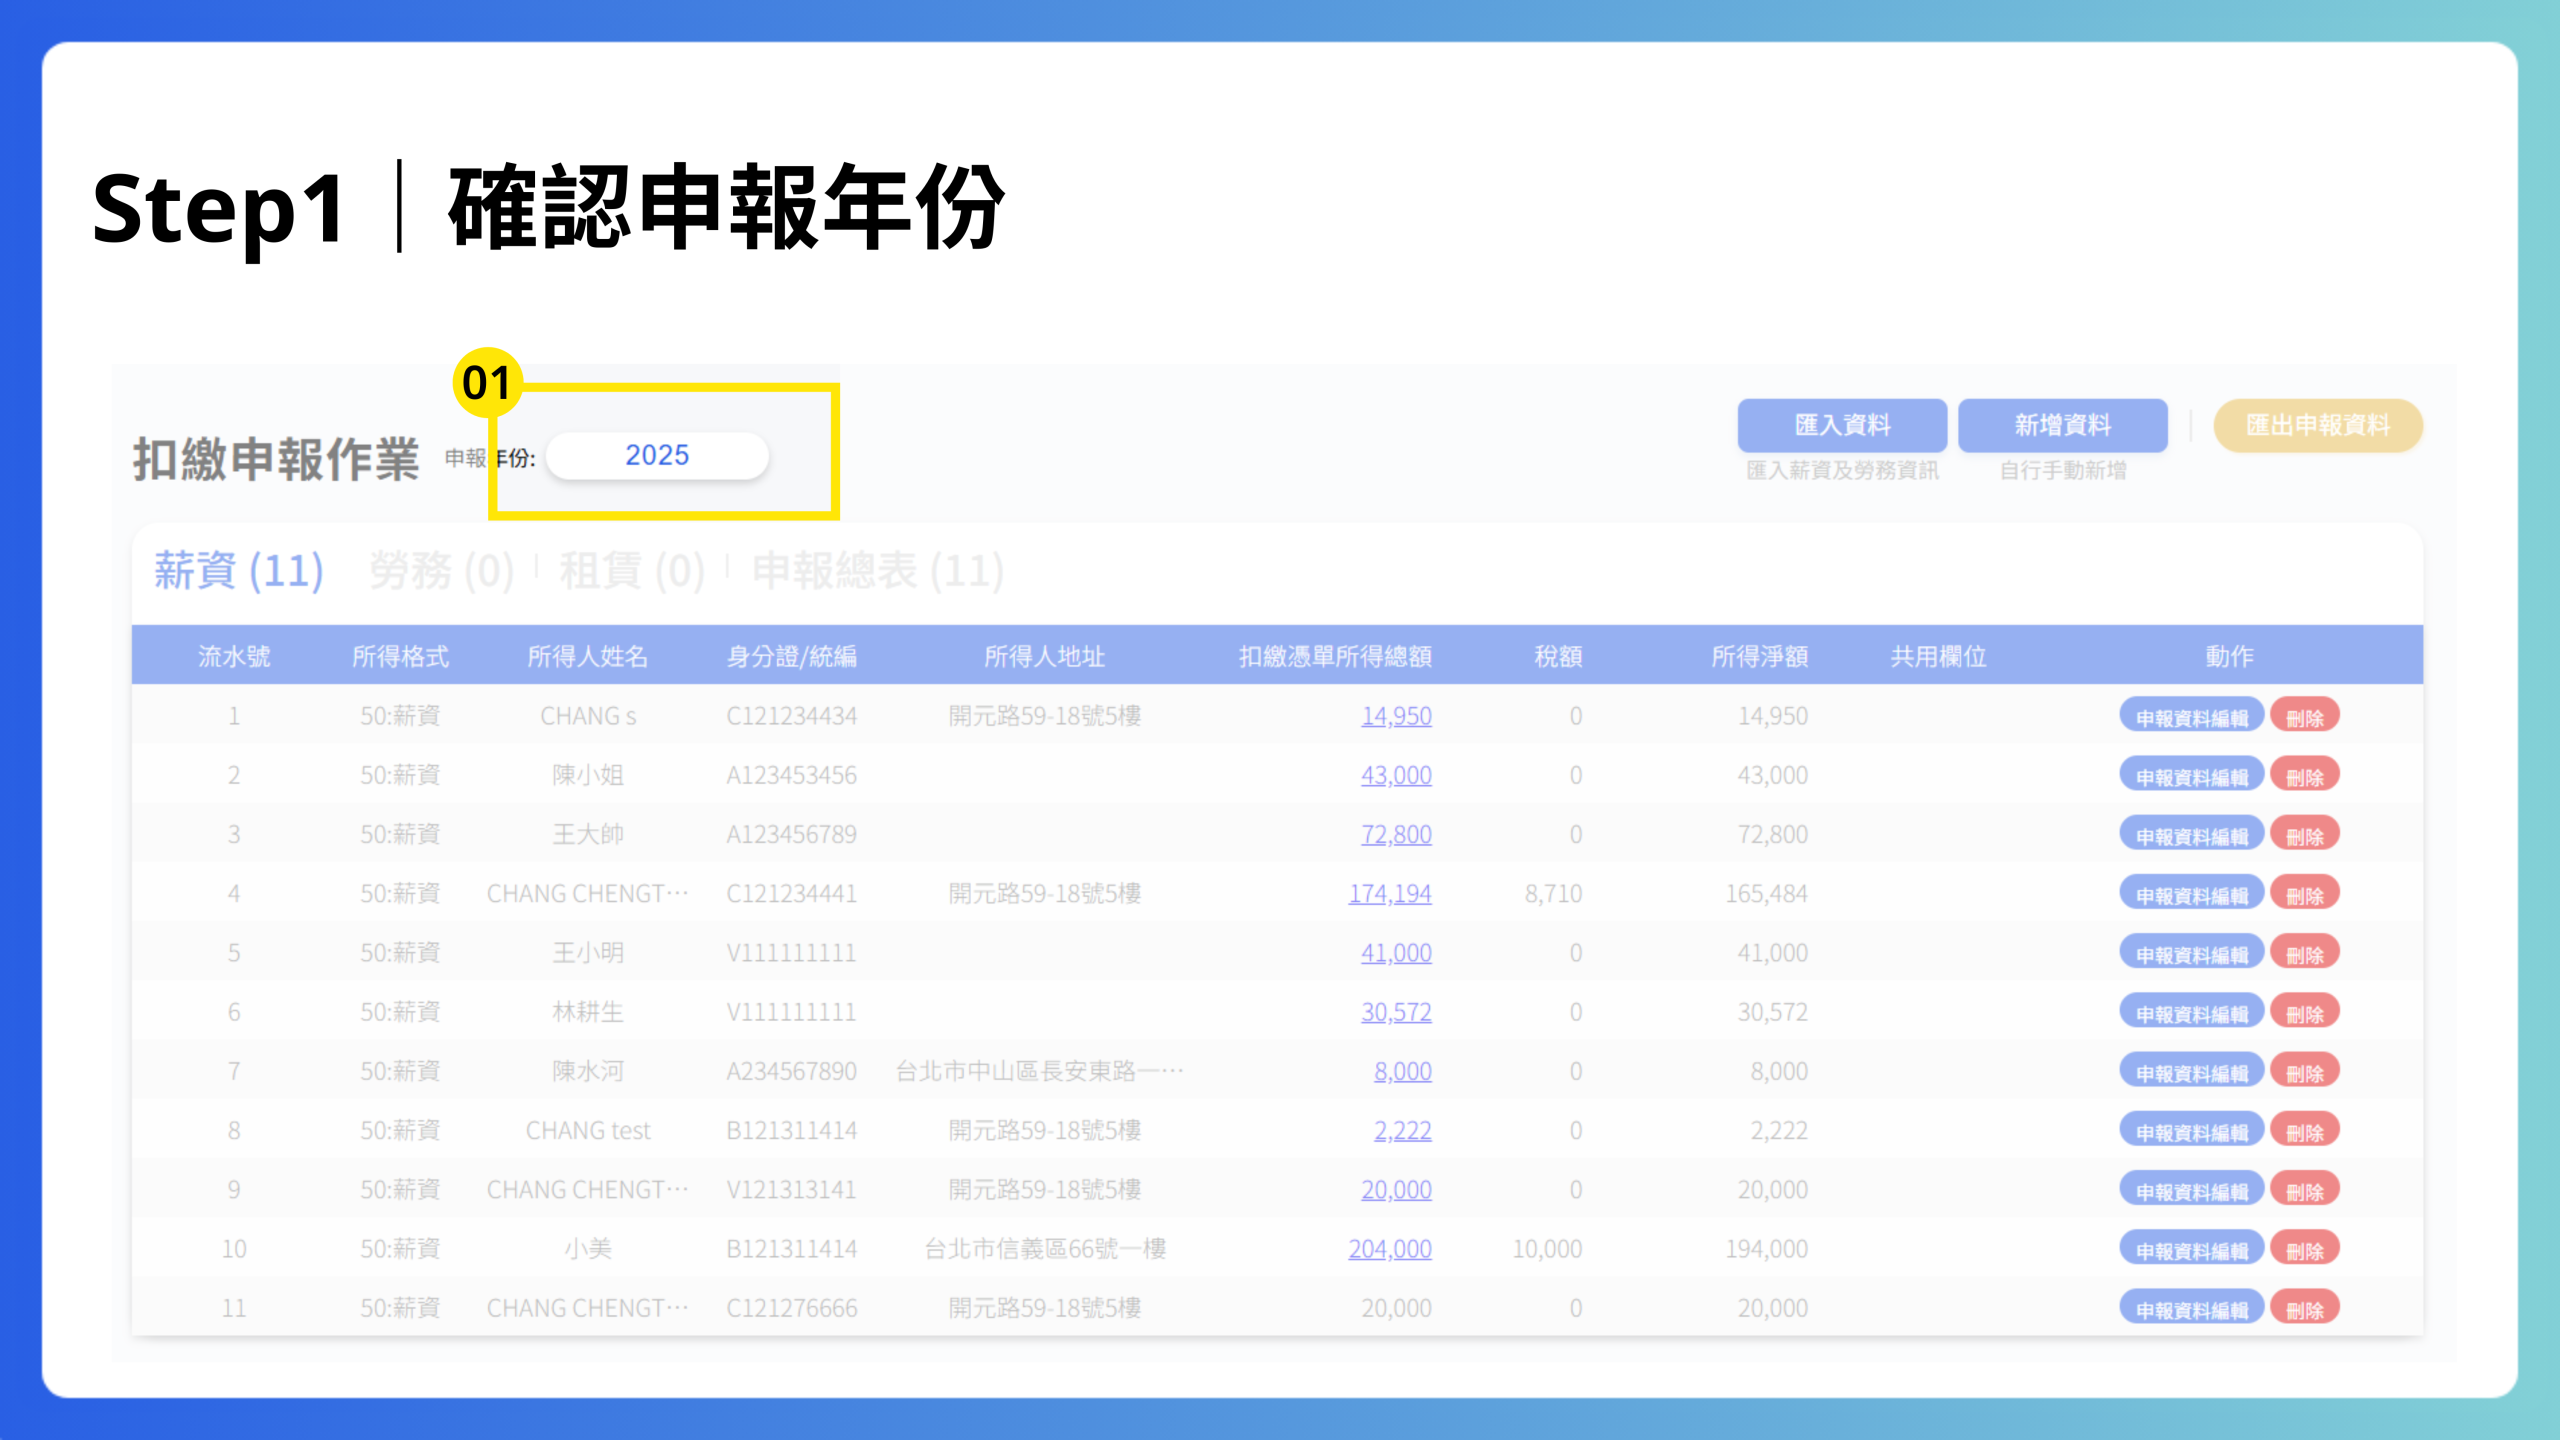
Task: Open the 申報年份 2025 year dropdown
Action: click(657, 456)
